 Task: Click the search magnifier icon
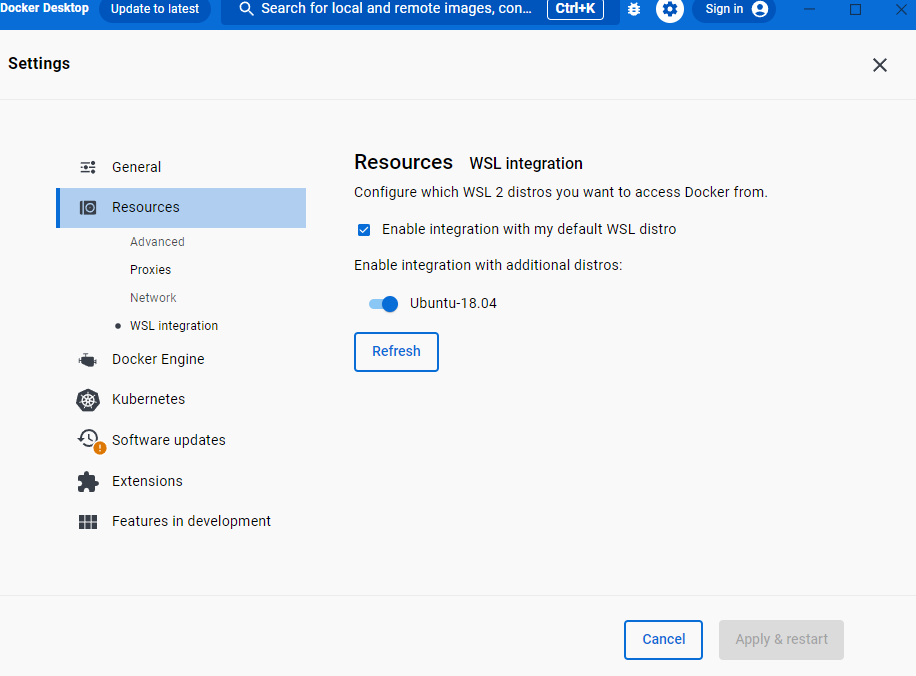[x=247, y=9]
